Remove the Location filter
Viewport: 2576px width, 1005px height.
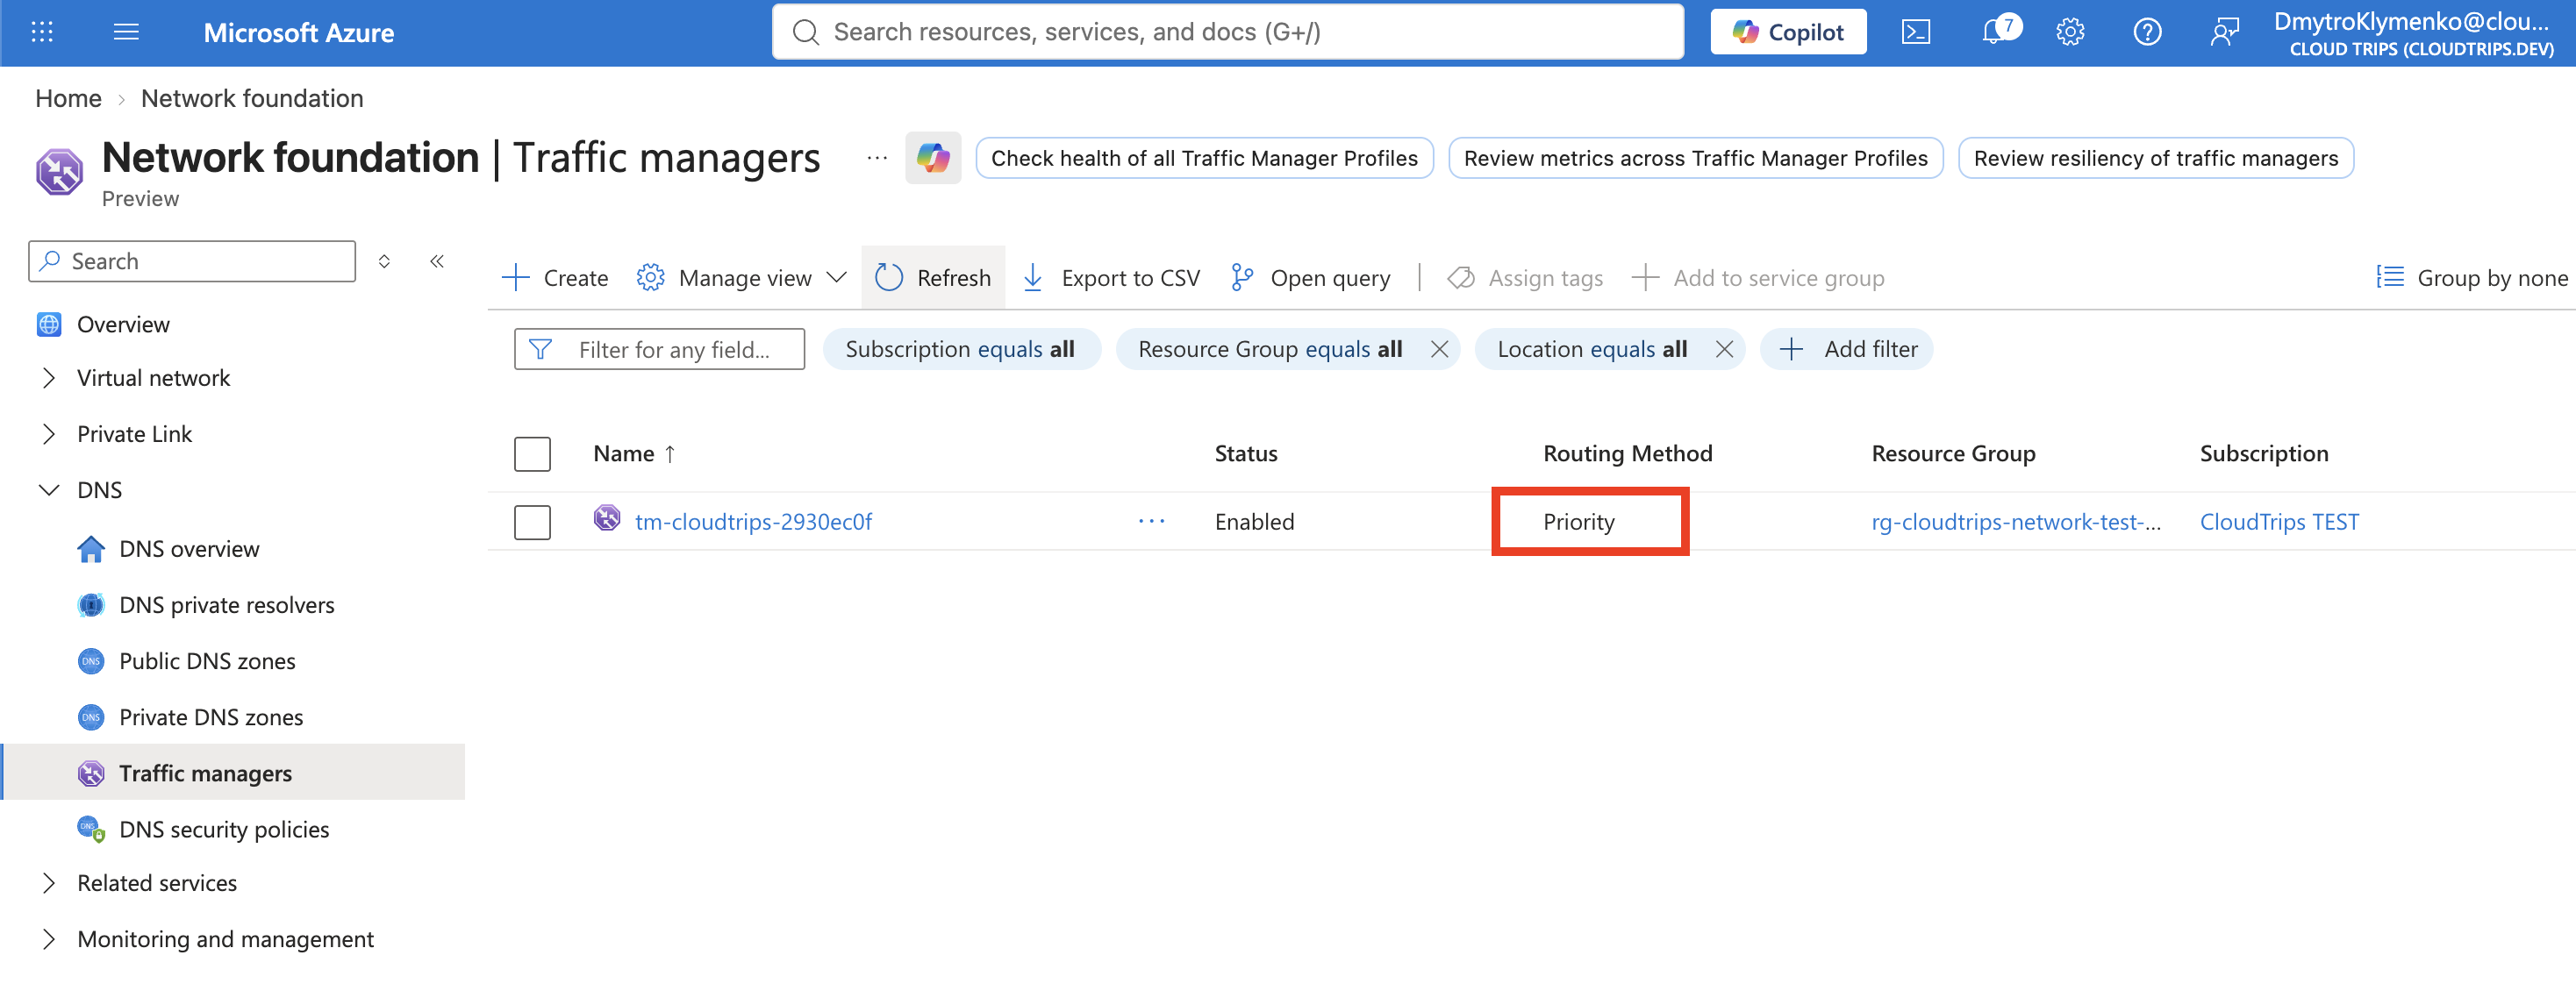pos(1724,349)
